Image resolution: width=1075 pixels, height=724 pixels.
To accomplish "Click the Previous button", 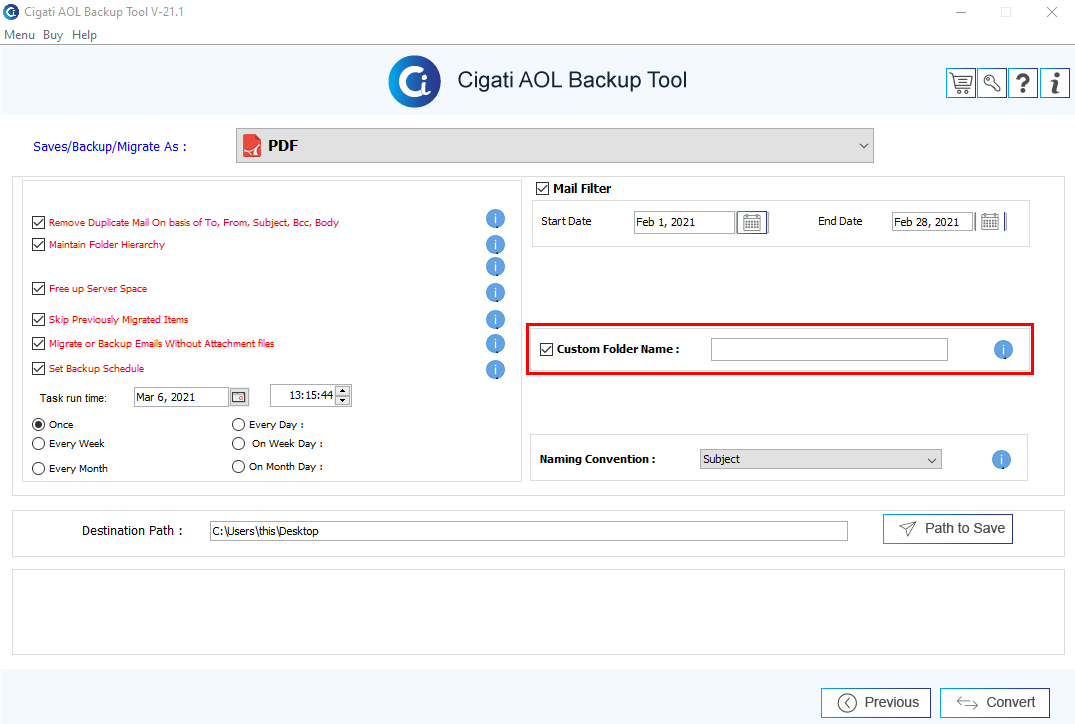I will coord(875,703).
